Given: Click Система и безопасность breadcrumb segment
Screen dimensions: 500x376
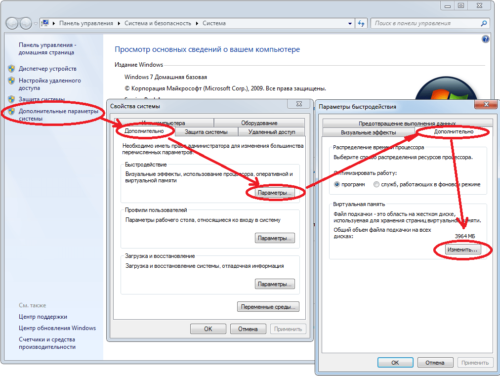Looking at the screenshot, I should (158, 23).
